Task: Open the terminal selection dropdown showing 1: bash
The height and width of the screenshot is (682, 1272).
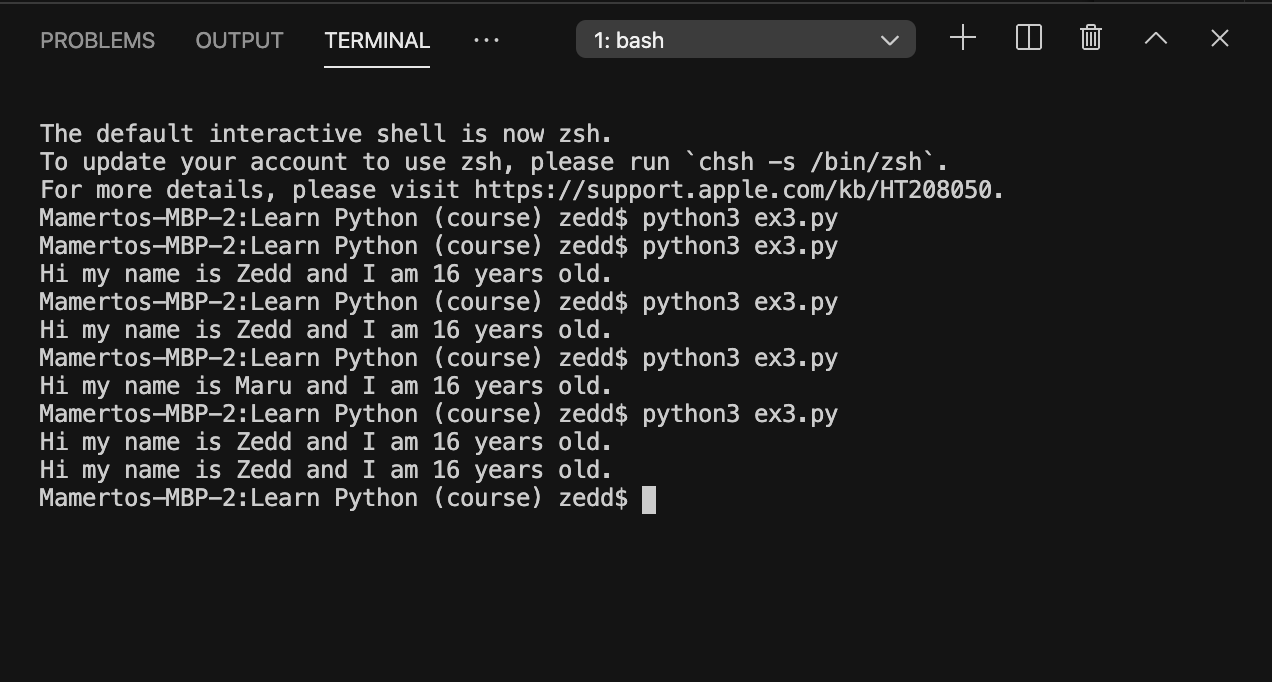Action: point(745,39)
